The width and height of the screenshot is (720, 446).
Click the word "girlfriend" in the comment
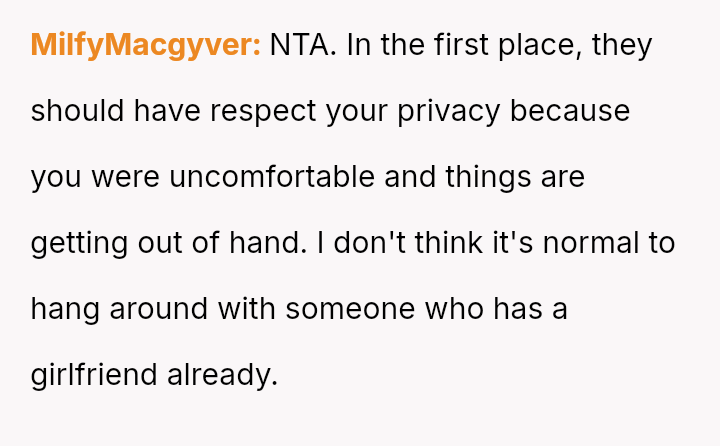pyautogui.click(x=94, y=375)
